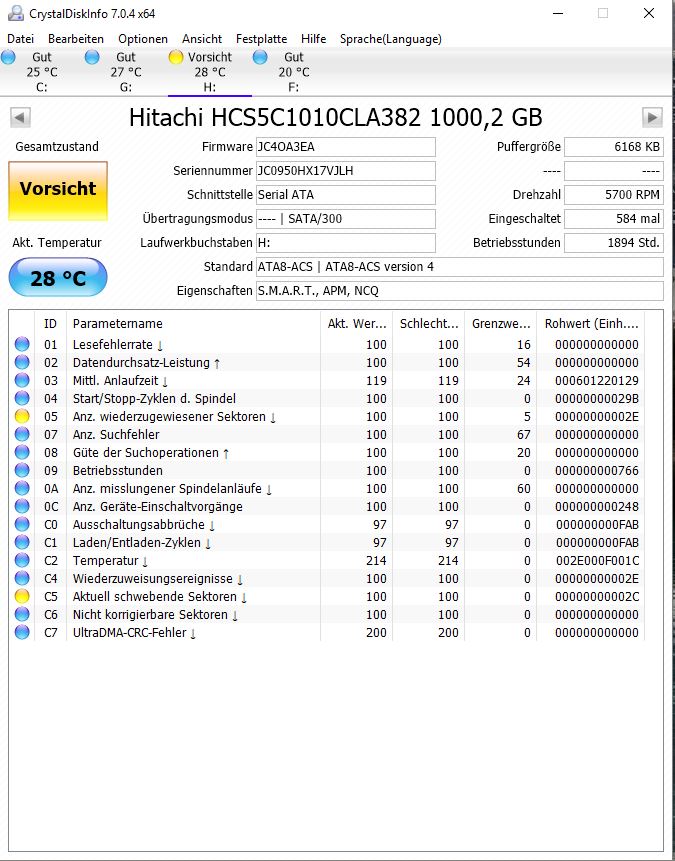This screenshot has height=861, width=675.
Task: Click status orb for 08 Güte der Suchoperationen
Action: coord(22,452)
